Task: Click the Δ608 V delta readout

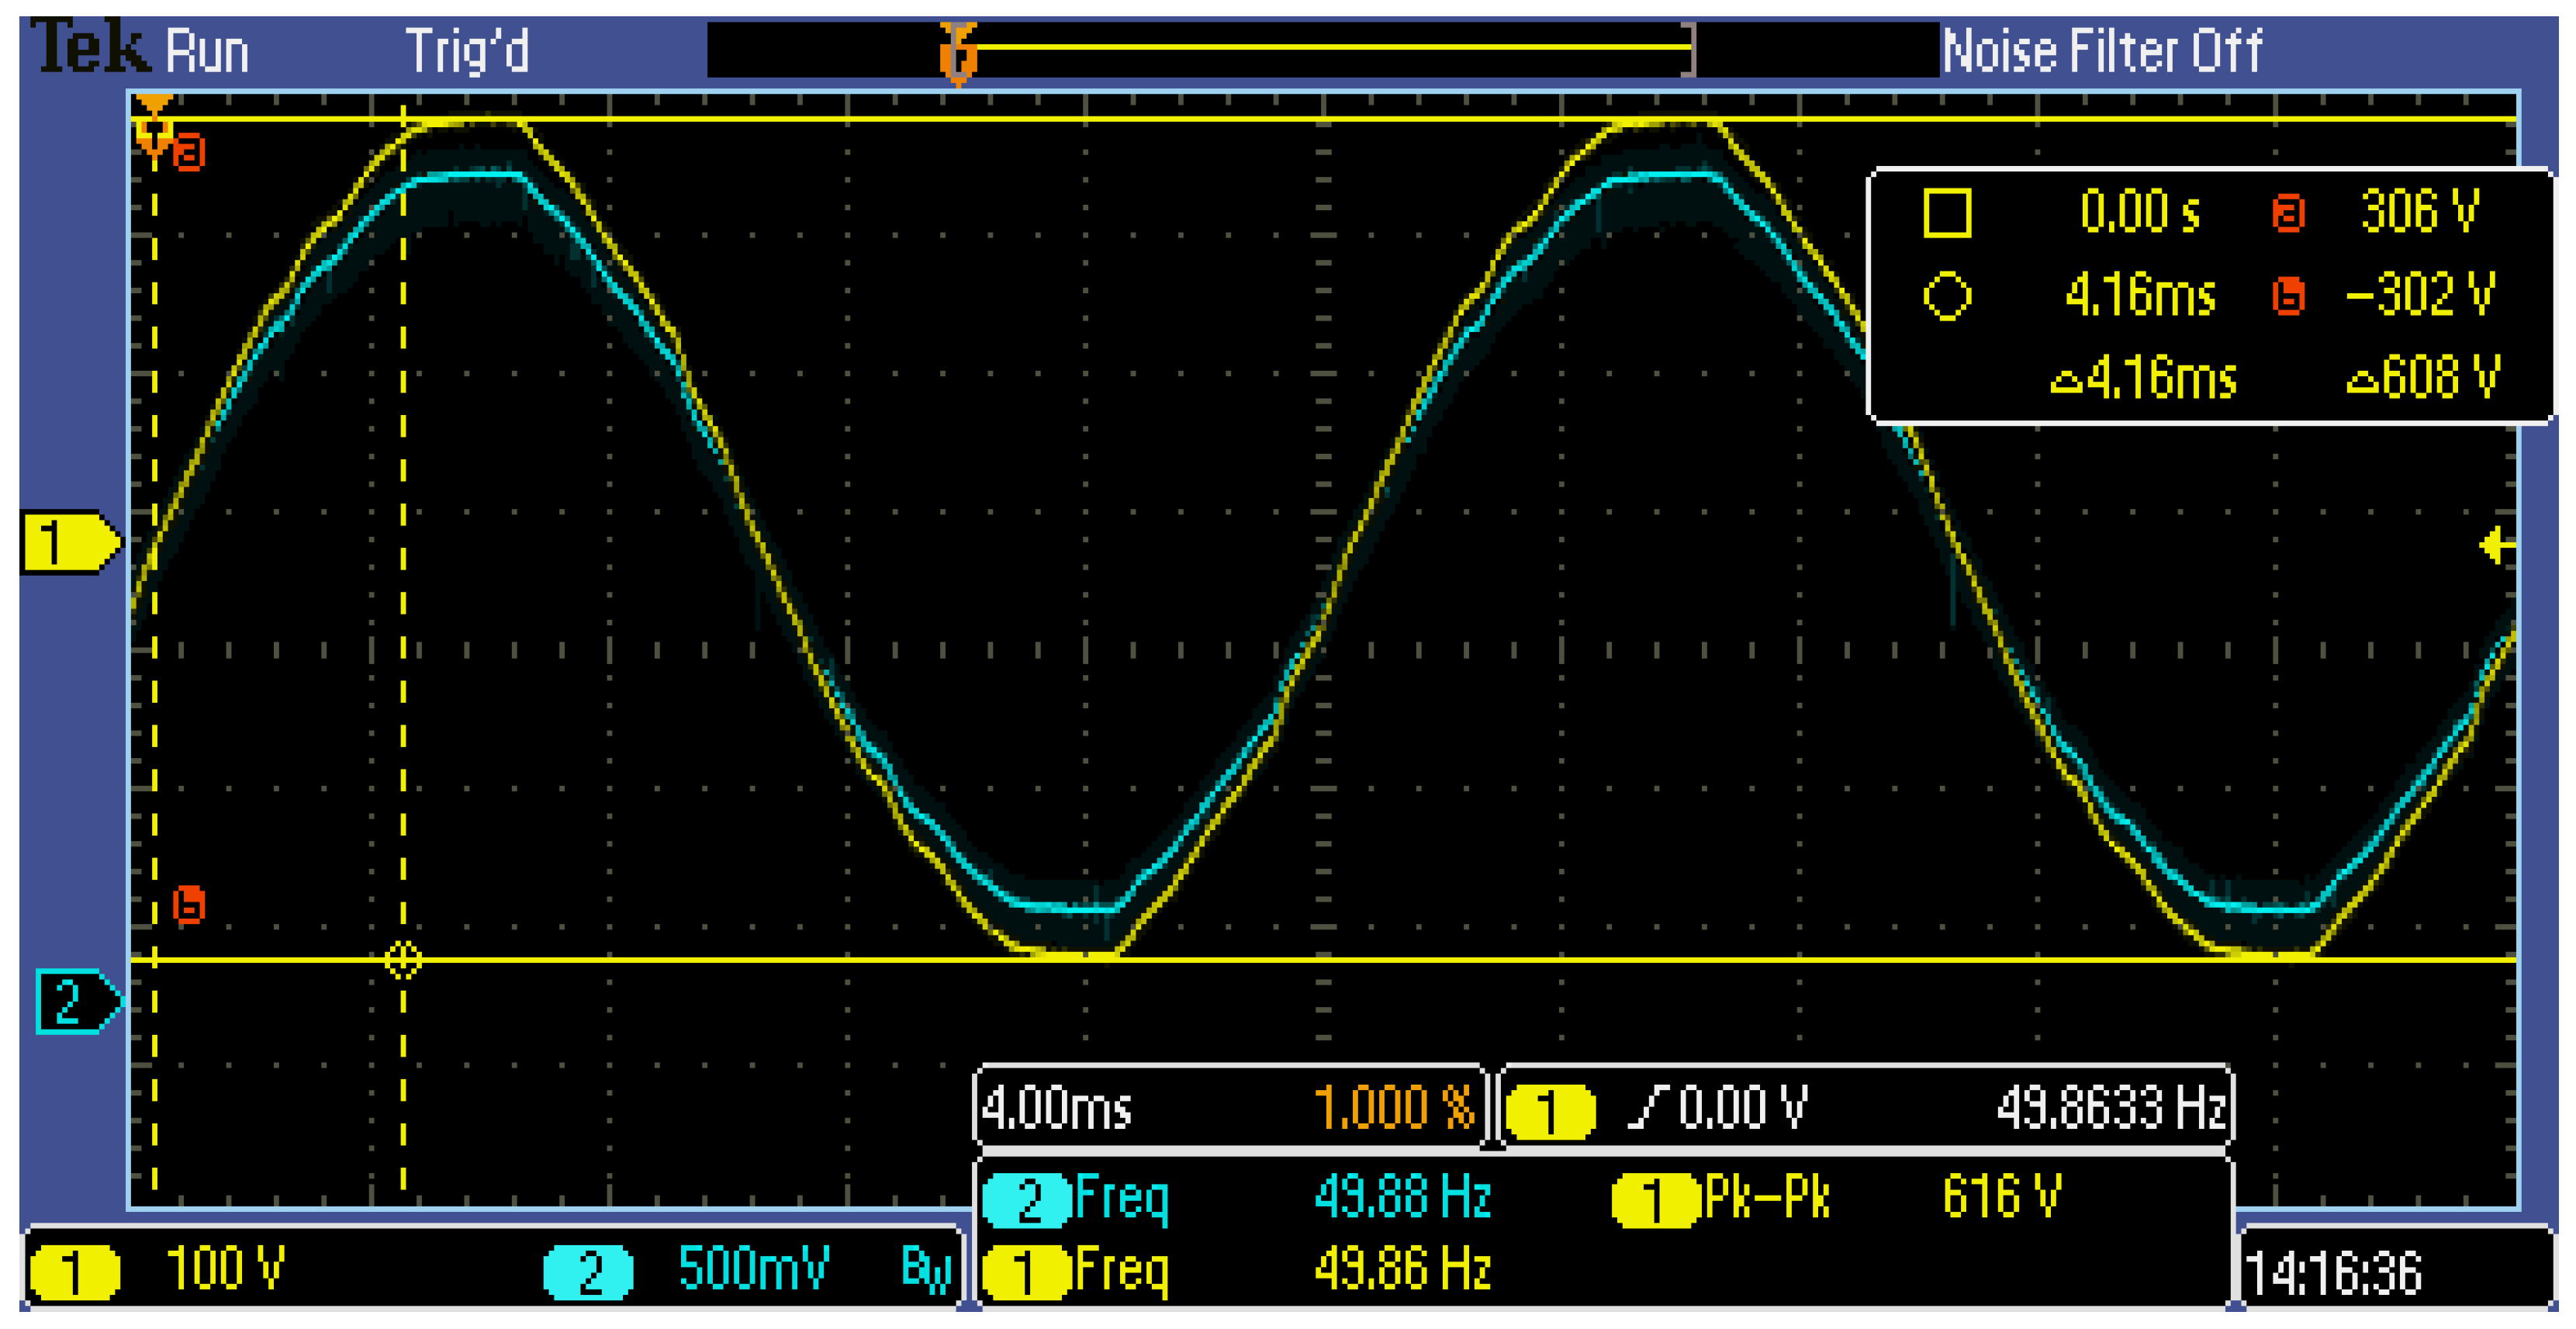Action: [x=2424, y=378]
